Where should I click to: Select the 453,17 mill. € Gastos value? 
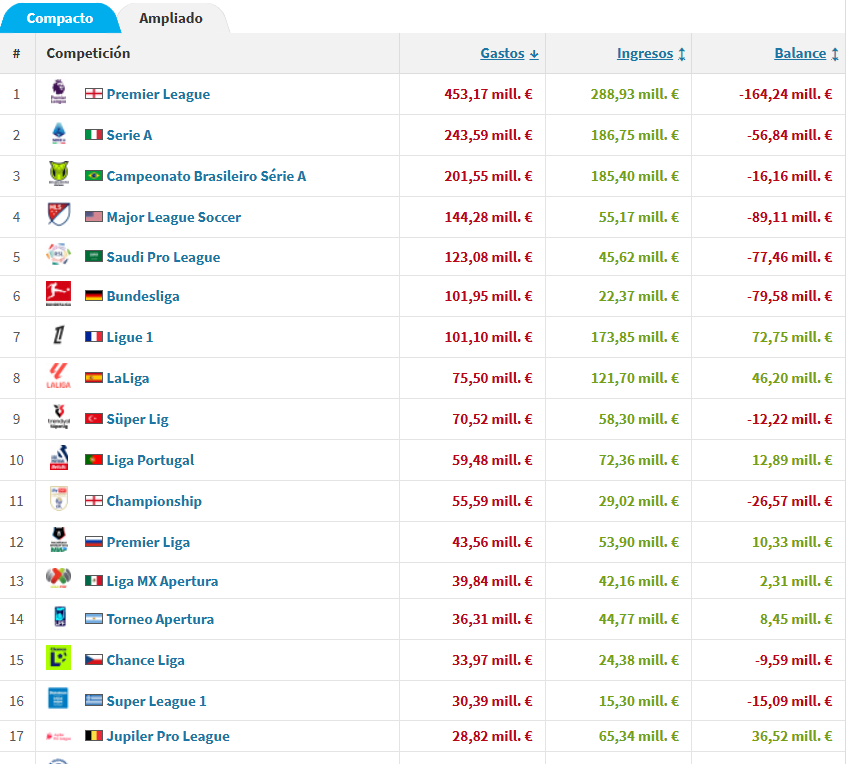click(x=488, y=94)
